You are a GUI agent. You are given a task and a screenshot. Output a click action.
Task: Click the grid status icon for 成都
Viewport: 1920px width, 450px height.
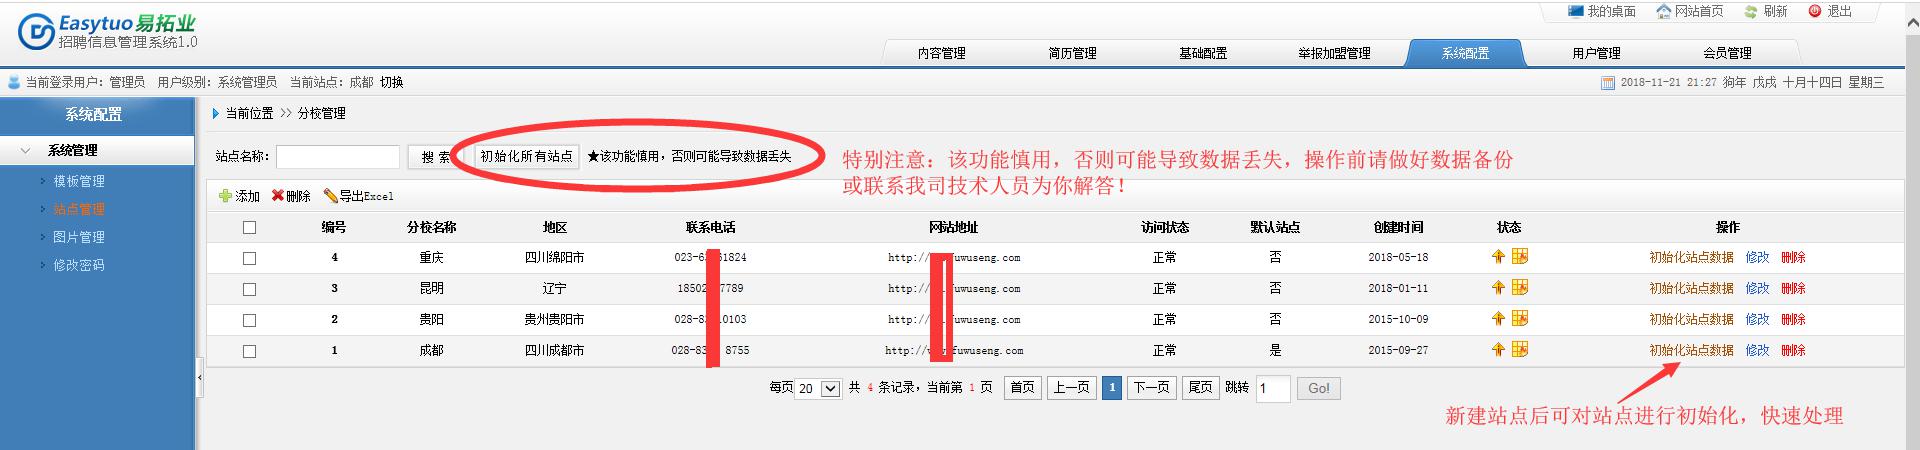(1520, 350)
